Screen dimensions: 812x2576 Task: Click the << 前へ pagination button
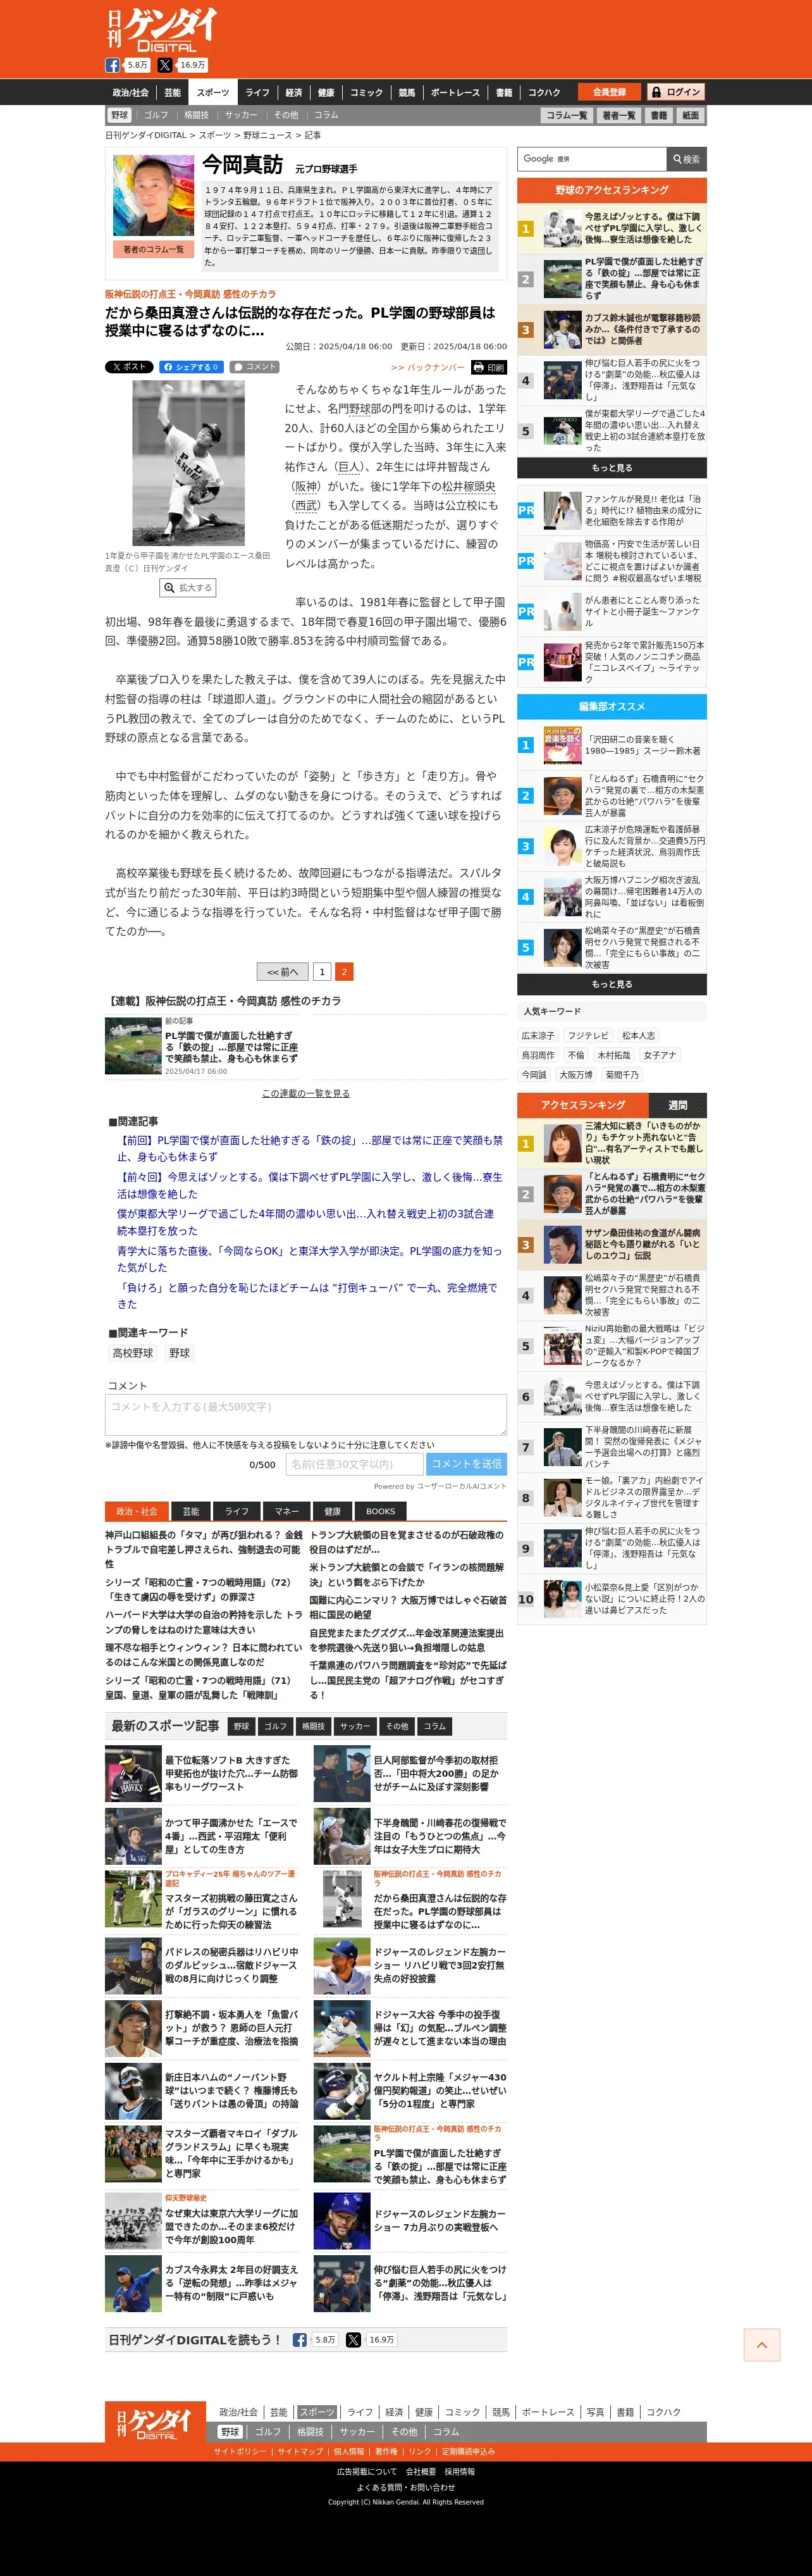point(282,971)
